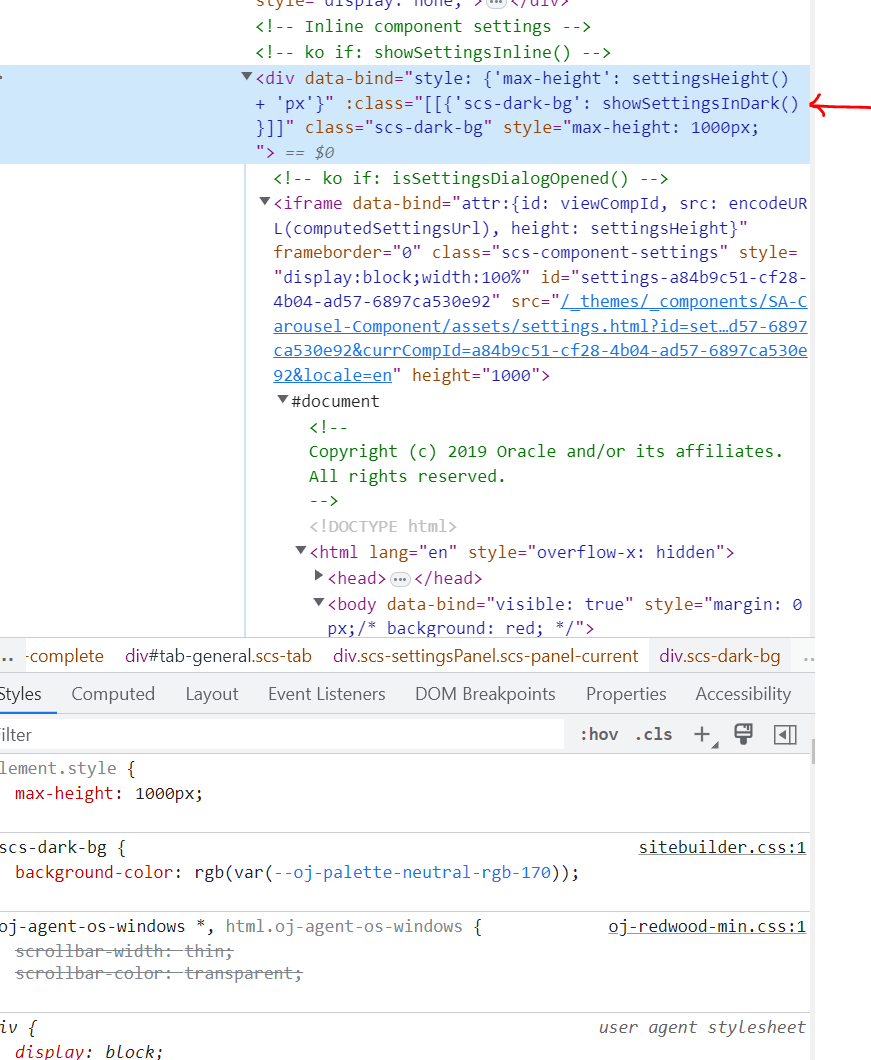Screen dimensions: 871x1060
Task: Toggle the computed styles sidebar icon
Action: [785, 734]
